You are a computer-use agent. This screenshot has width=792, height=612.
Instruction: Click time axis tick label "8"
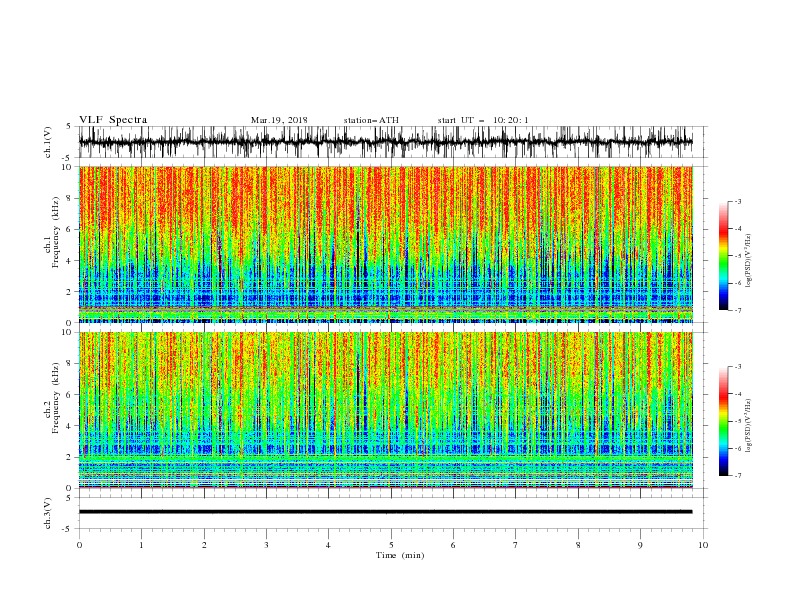point(578,545)
